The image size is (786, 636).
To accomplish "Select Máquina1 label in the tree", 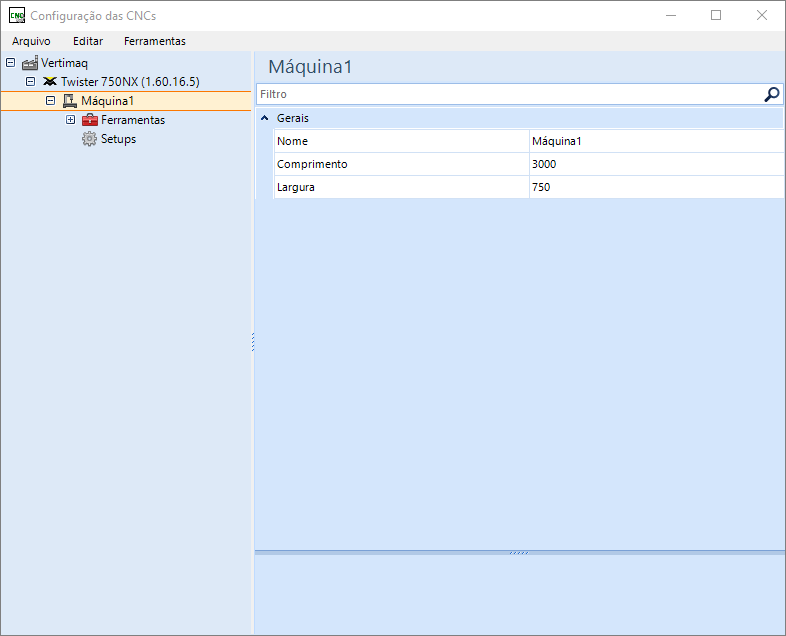I will pos(108,101).
